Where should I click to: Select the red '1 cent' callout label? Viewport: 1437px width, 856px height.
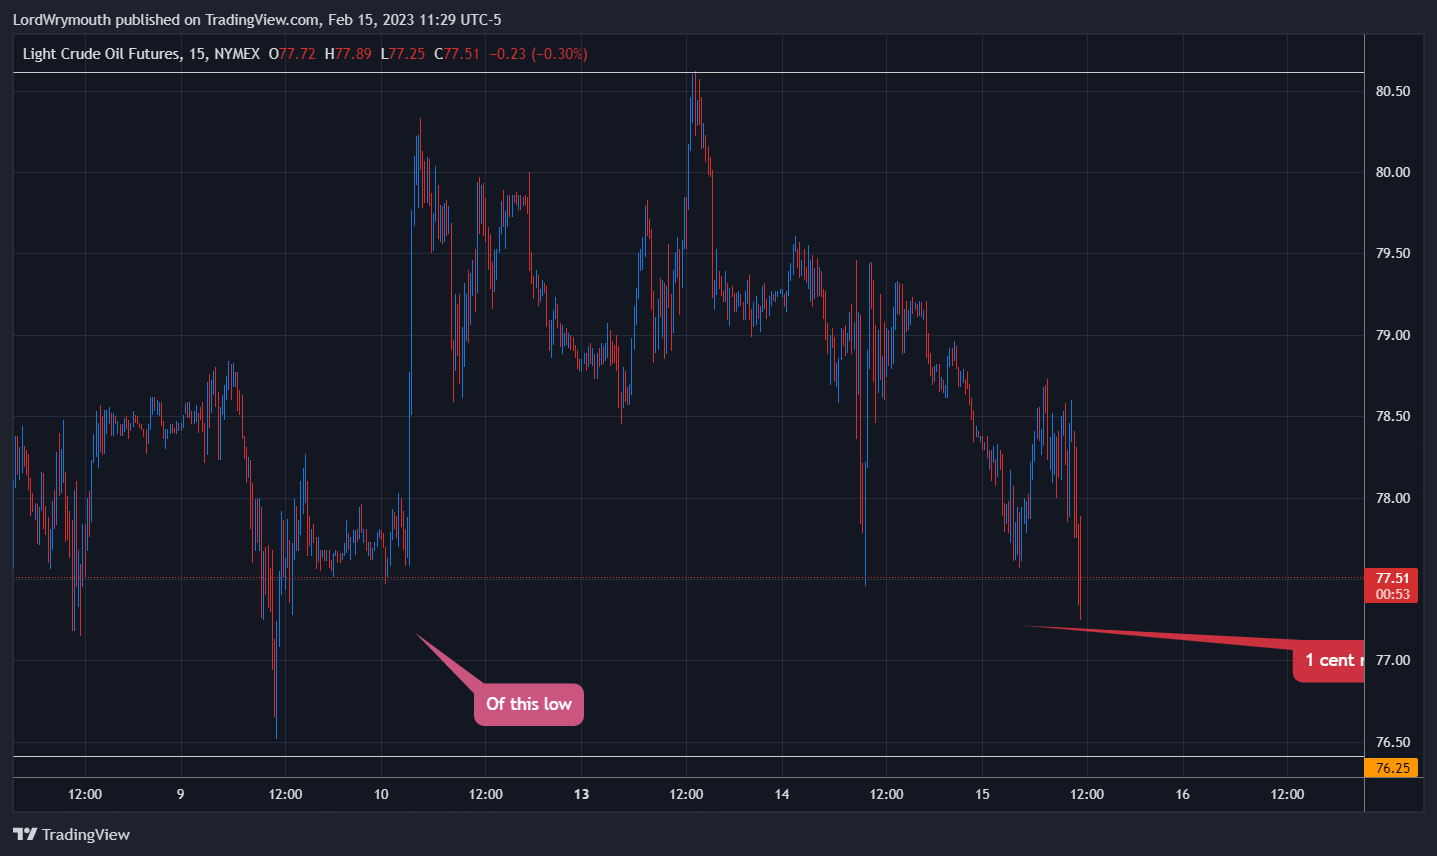pyautogui.click(x=1329, y=660)
